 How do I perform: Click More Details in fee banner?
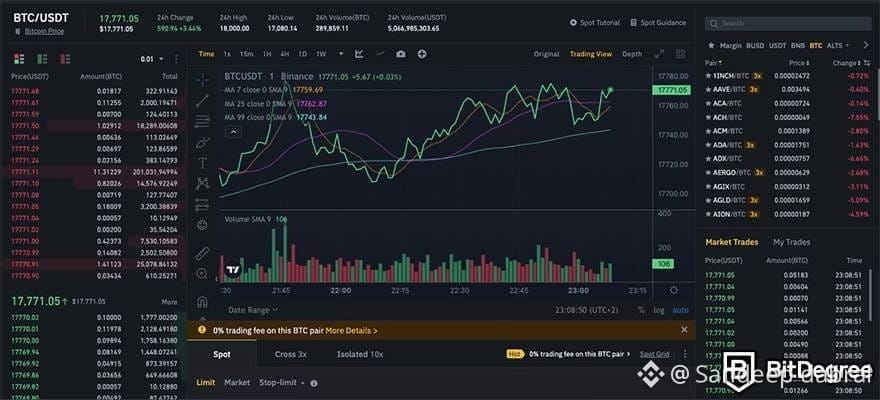point(351,330)
